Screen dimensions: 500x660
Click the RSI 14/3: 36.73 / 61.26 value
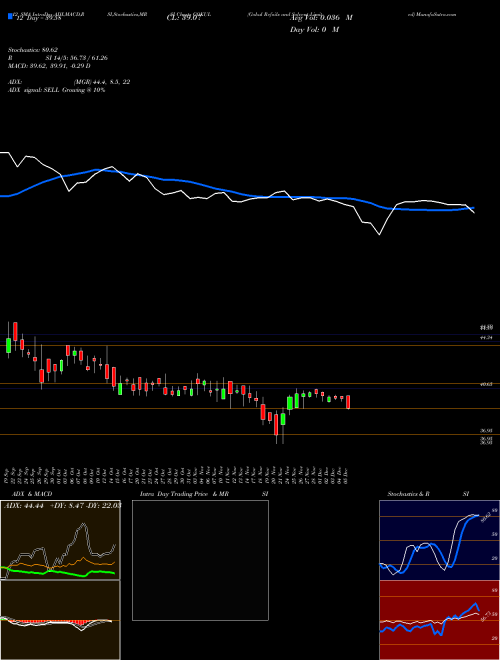77,58
